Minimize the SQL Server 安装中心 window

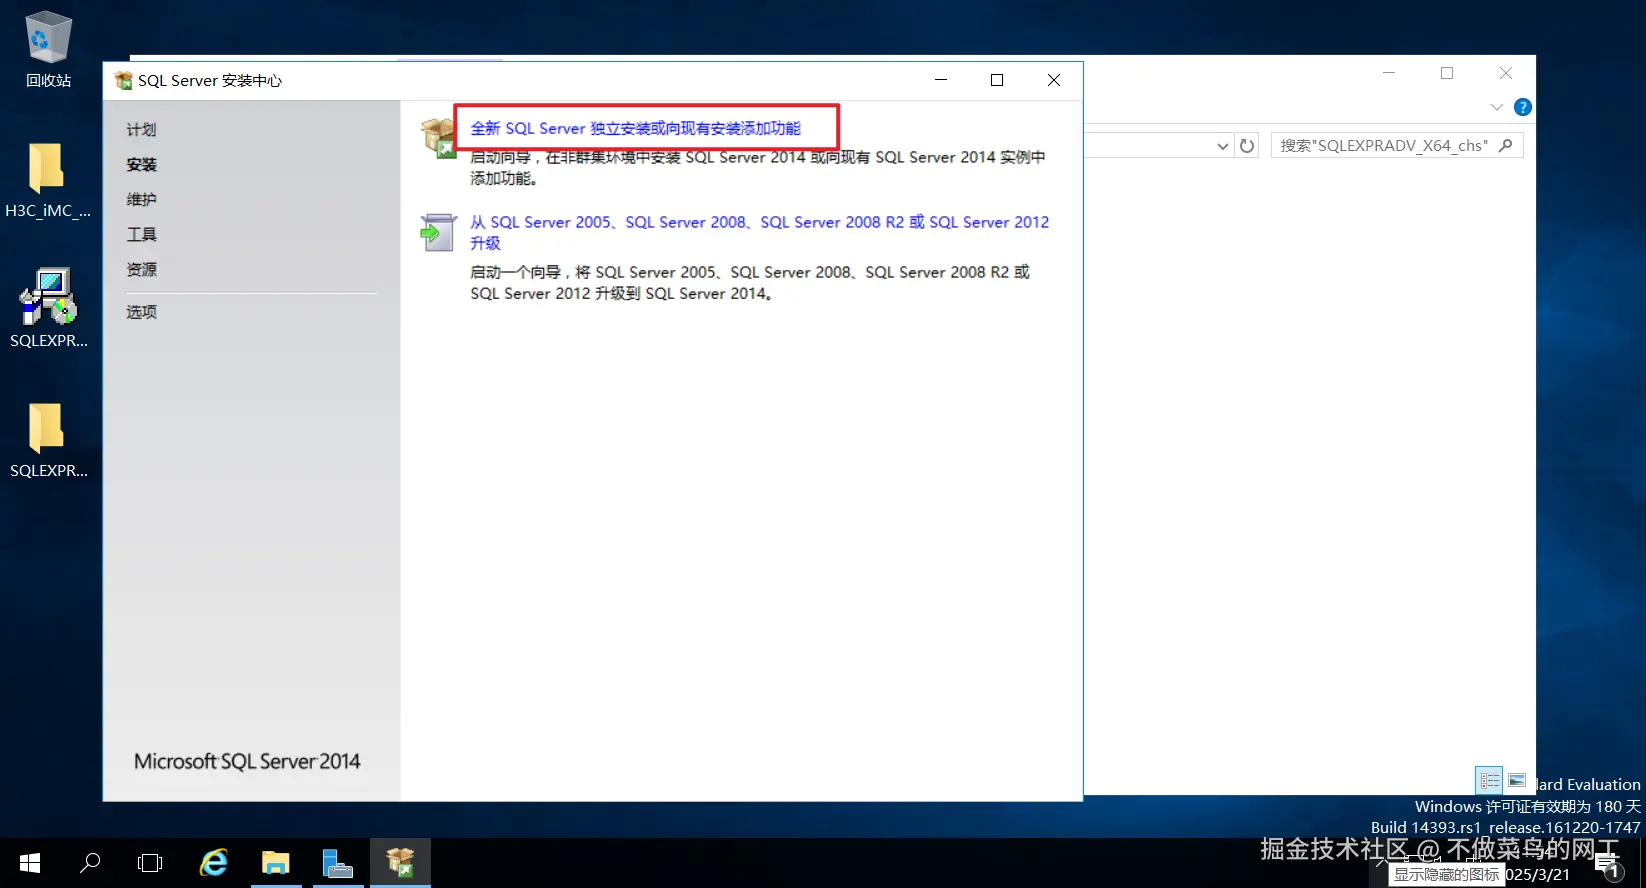[x=941, y=80]
